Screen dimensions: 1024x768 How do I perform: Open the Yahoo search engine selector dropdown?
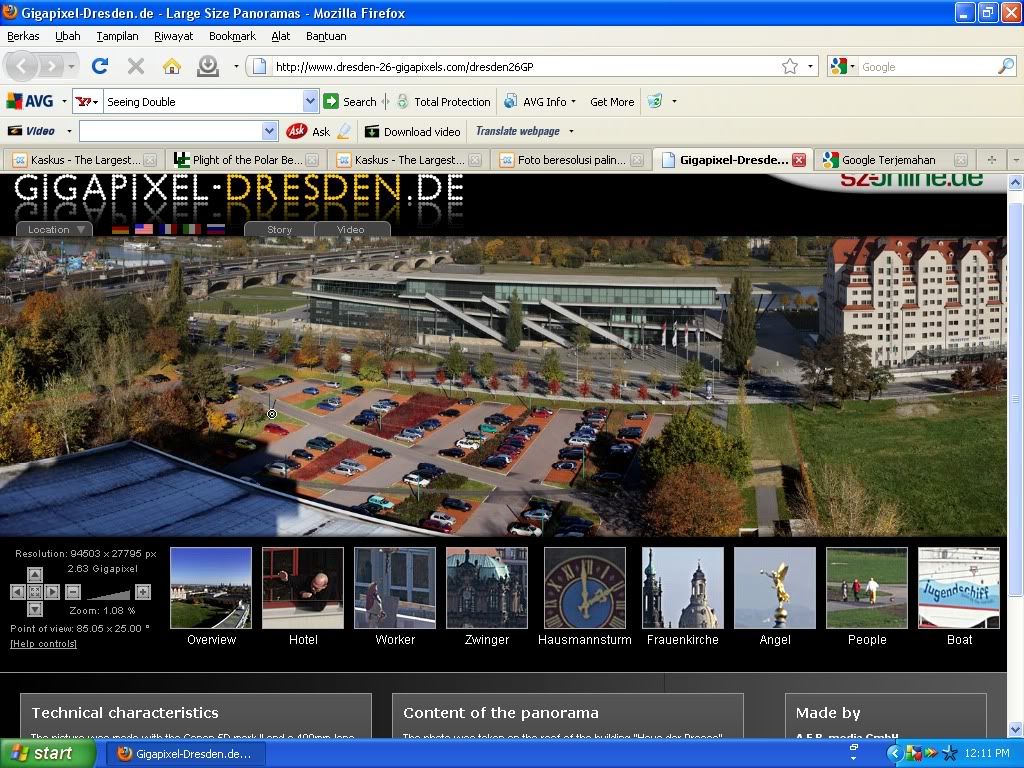[87, 101]
